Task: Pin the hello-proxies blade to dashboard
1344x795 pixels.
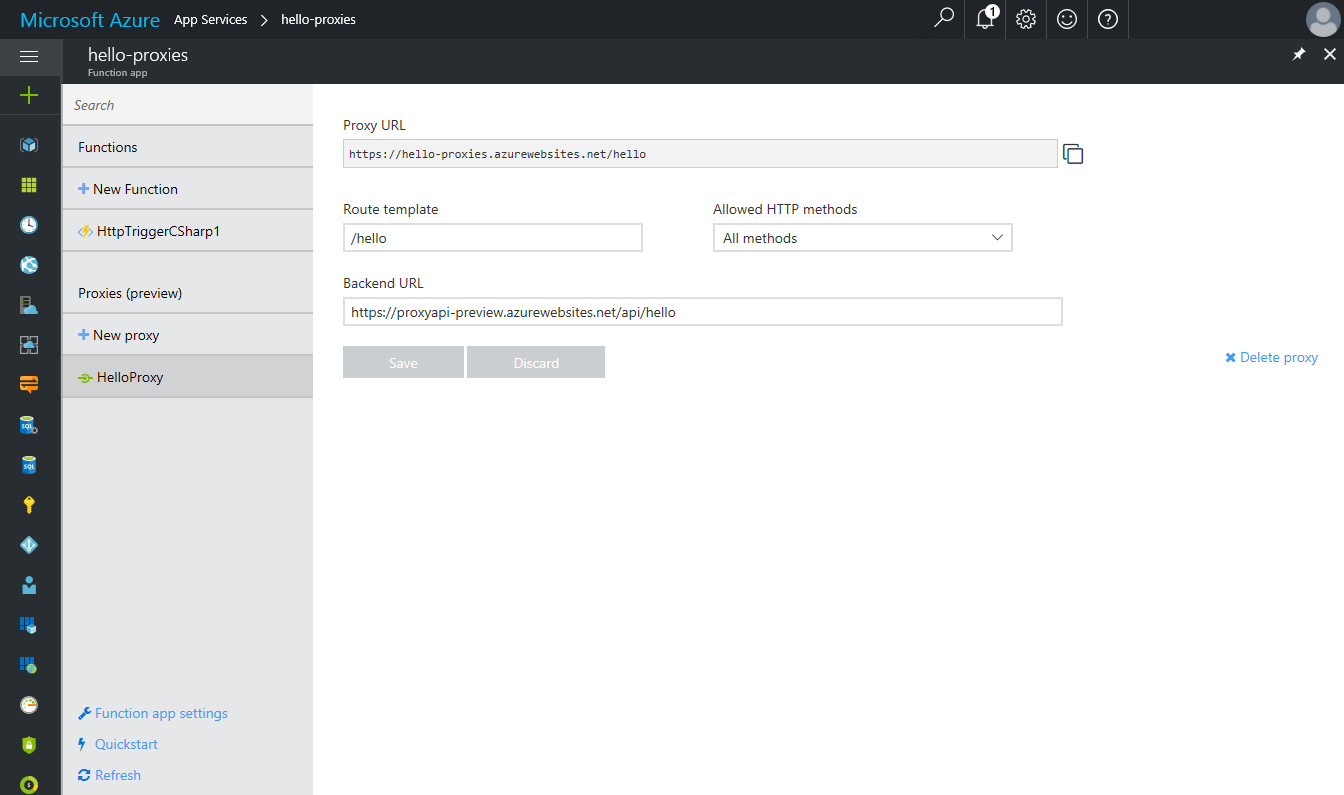Action: click(x=1298, y=55)
